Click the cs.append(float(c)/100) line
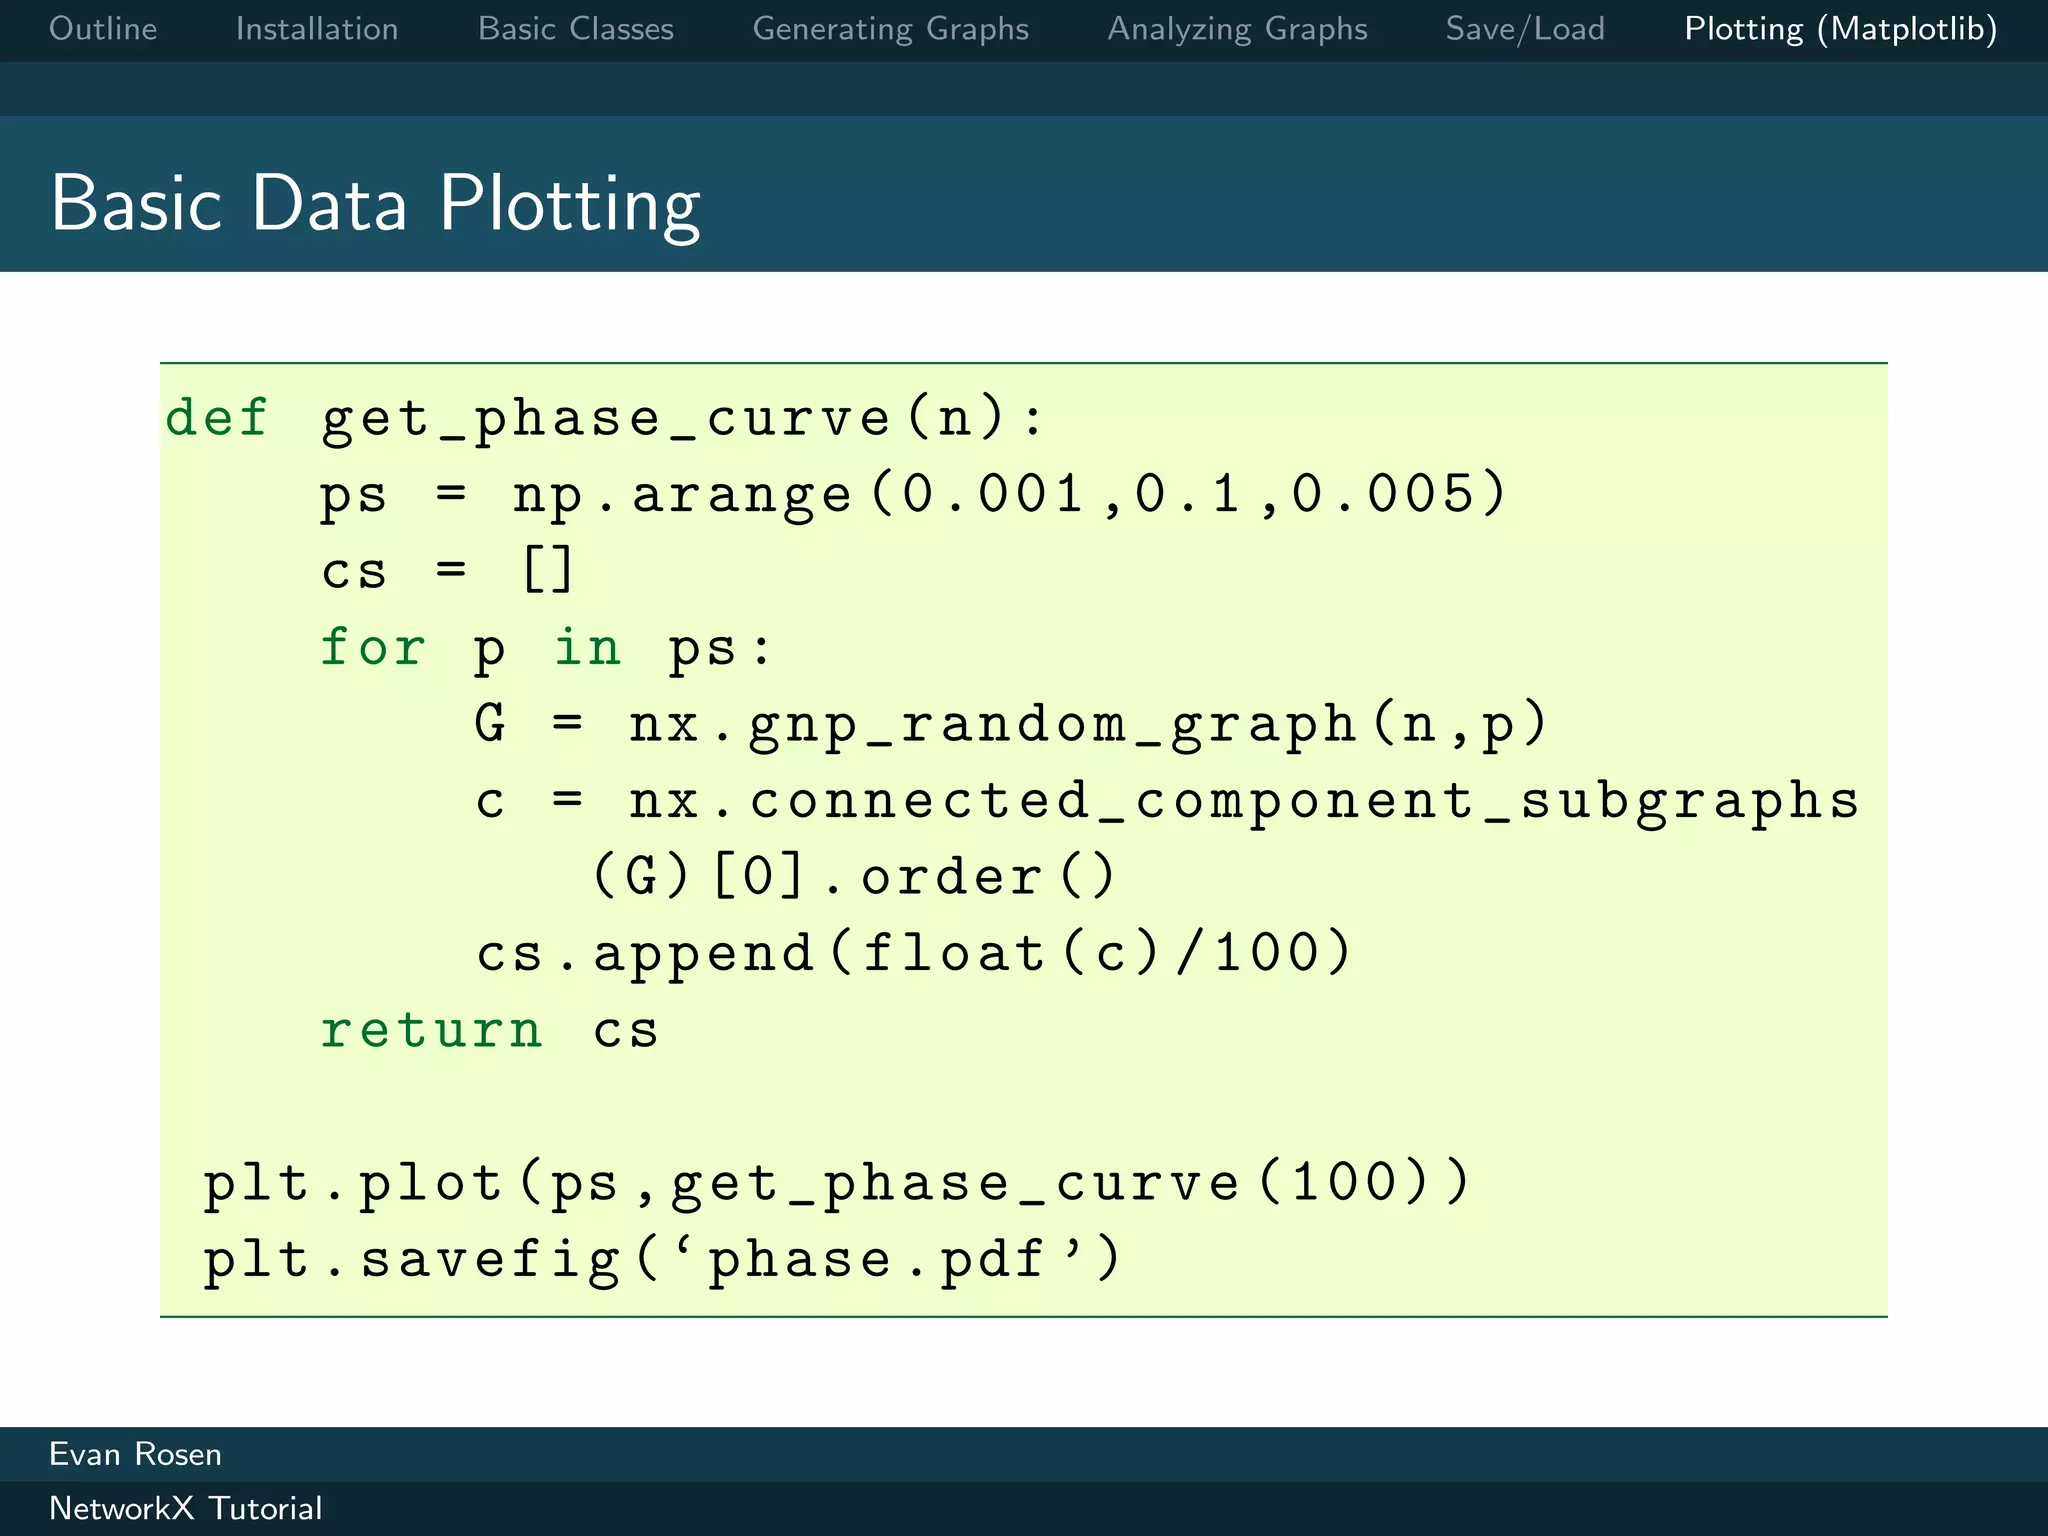This screenshot has height=1536, width=2048. (x=914, y=954)
